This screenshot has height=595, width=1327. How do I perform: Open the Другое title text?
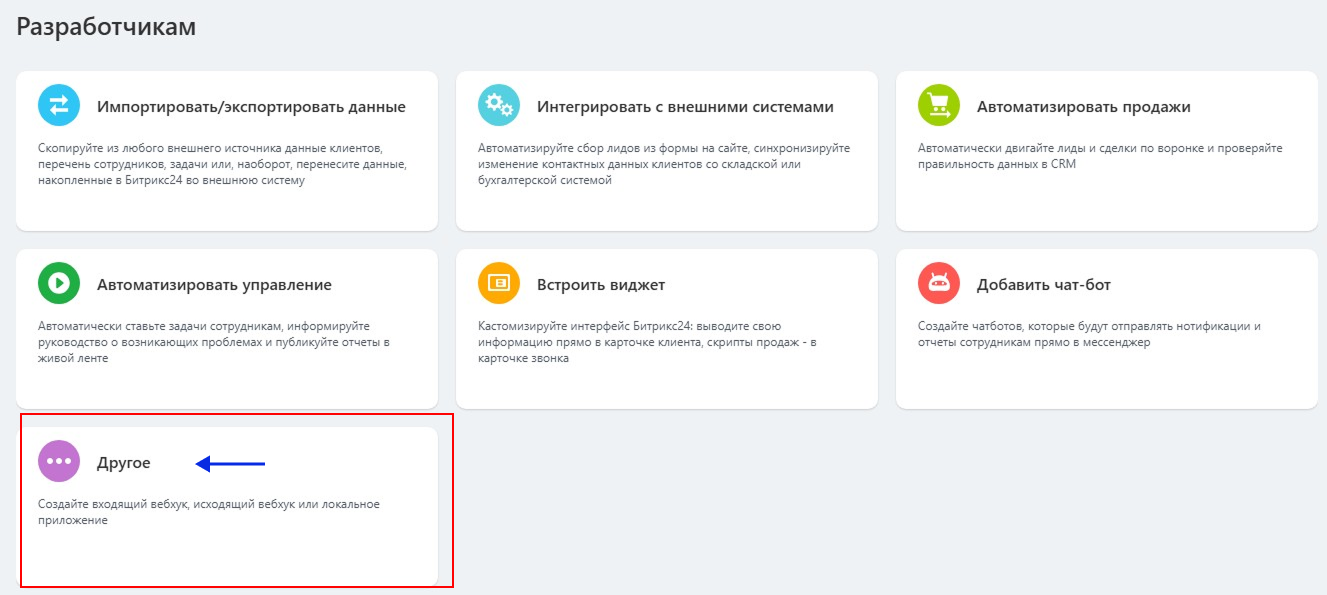point(124,463)
